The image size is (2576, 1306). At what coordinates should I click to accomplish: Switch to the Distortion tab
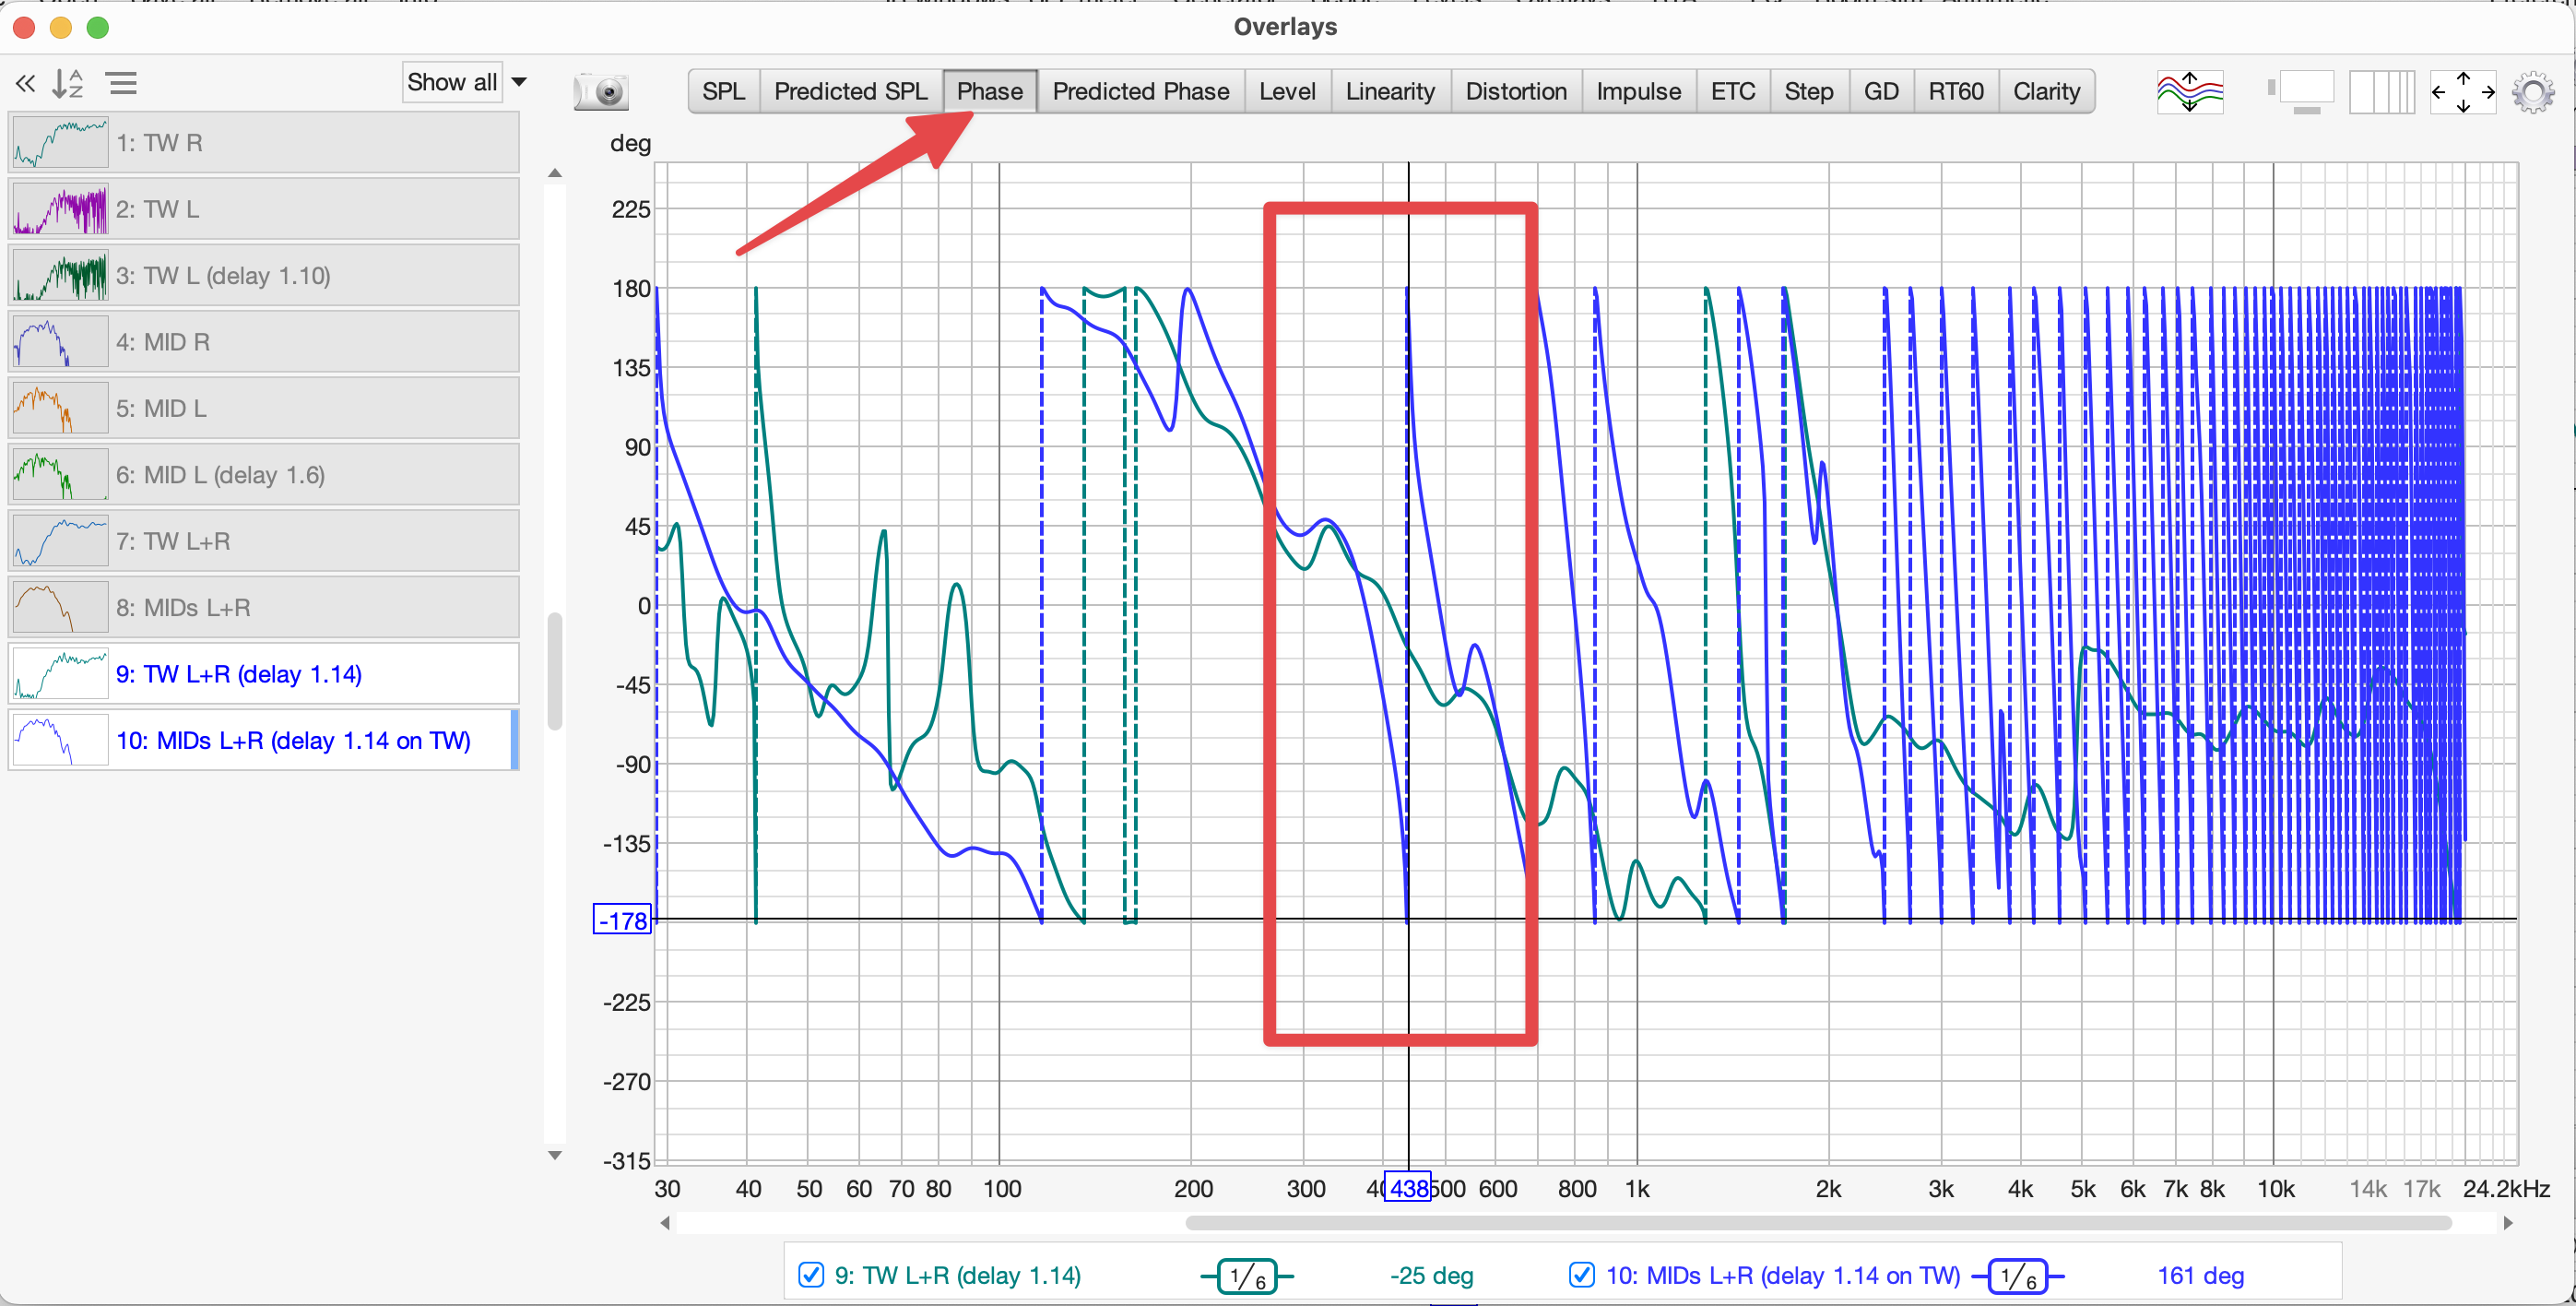pyautogui.click(x=1515, y=91)
